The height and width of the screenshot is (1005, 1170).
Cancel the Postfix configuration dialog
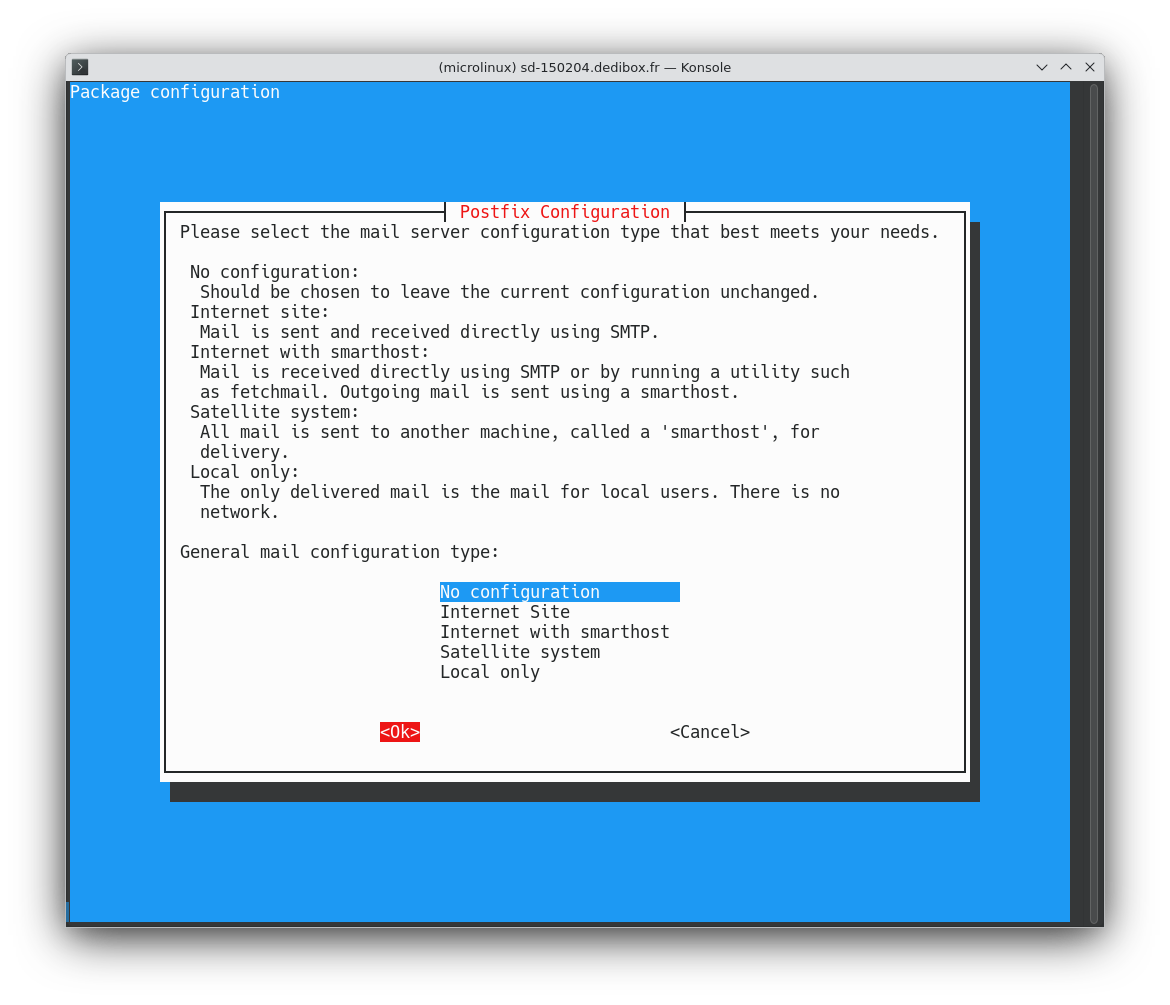tap(709, 731)
